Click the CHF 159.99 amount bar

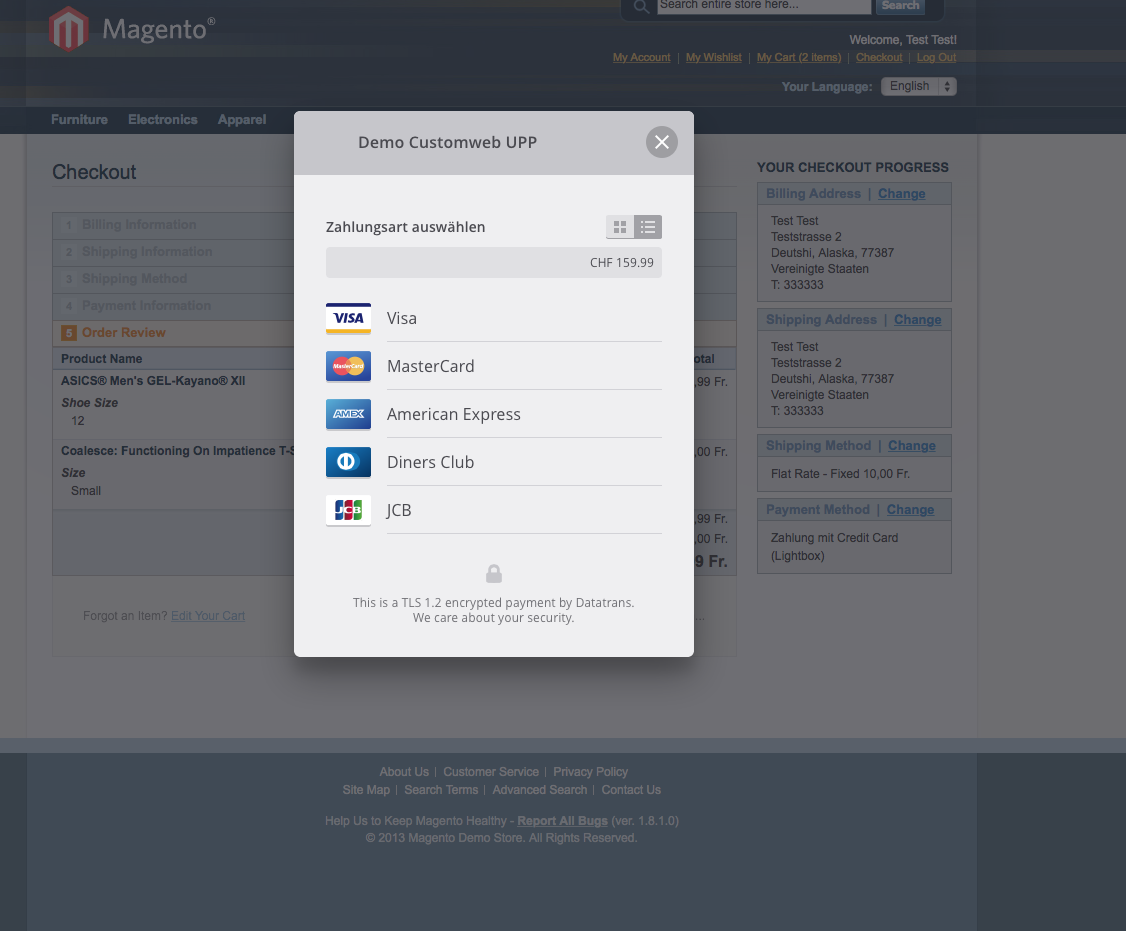[494, 263]
